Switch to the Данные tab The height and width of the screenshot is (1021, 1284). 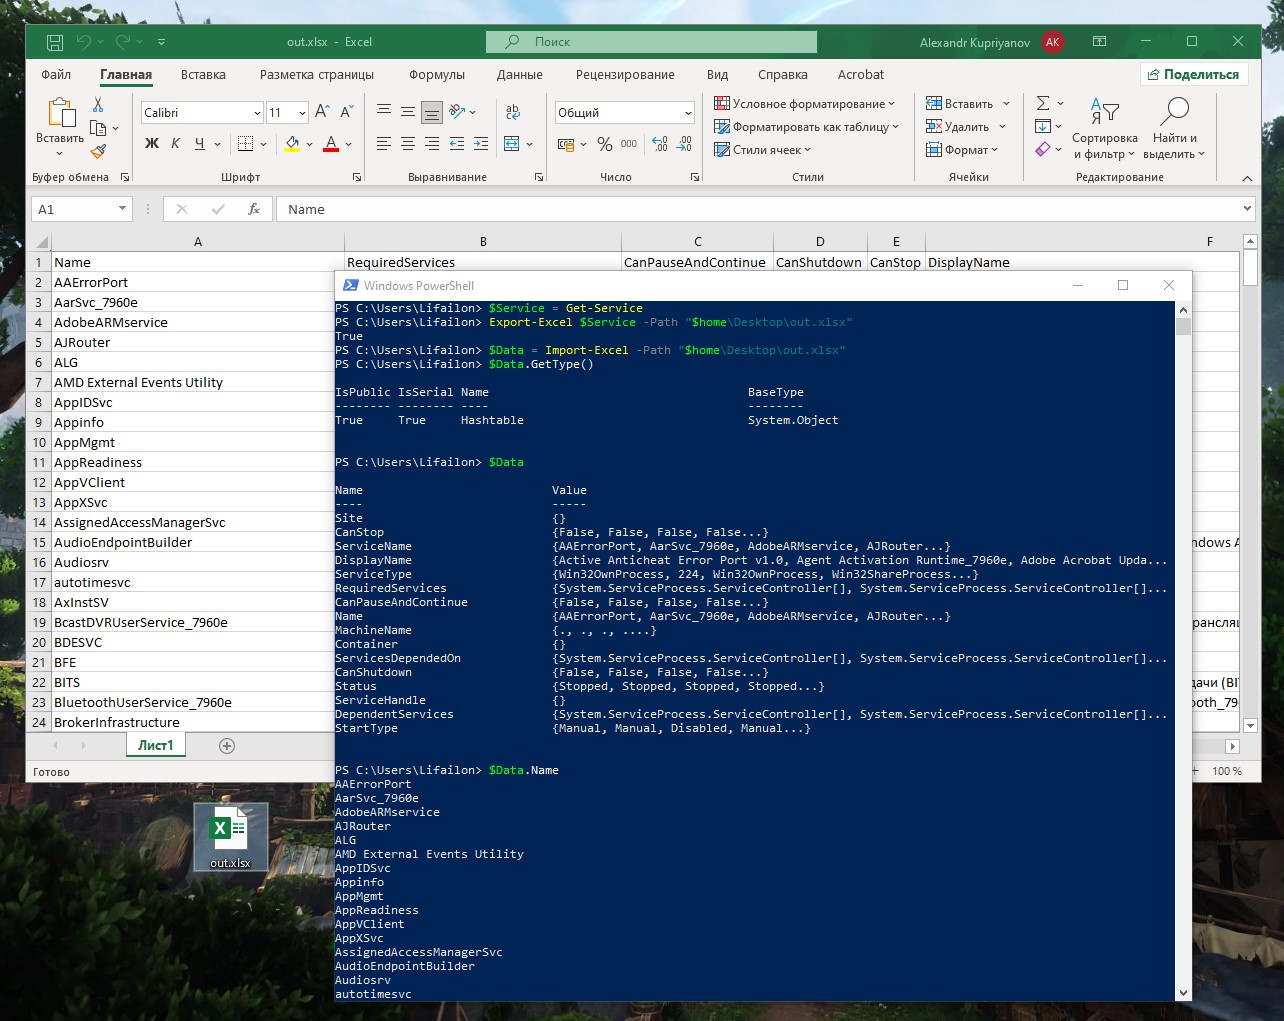pos(520,74)
